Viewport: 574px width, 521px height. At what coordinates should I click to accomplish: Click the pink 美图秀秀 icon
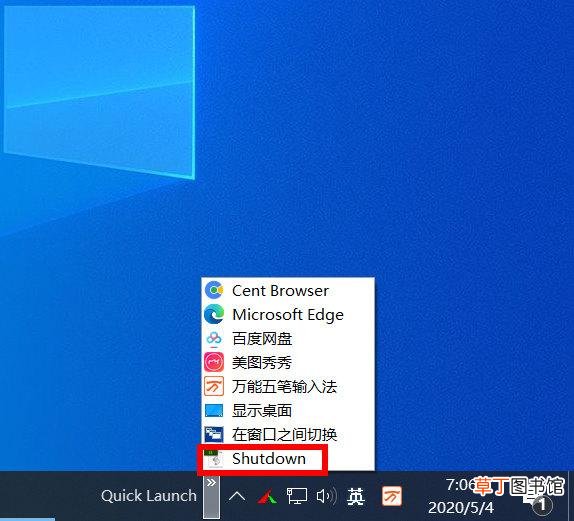214,362
